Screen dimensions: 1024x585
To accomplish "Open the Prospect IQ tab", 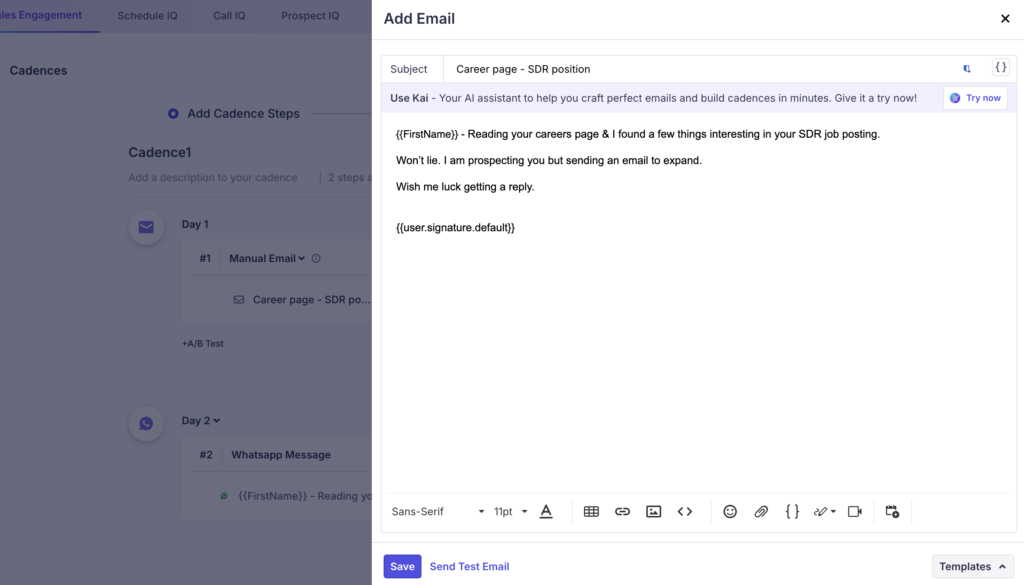I will (x=309, y=16).
